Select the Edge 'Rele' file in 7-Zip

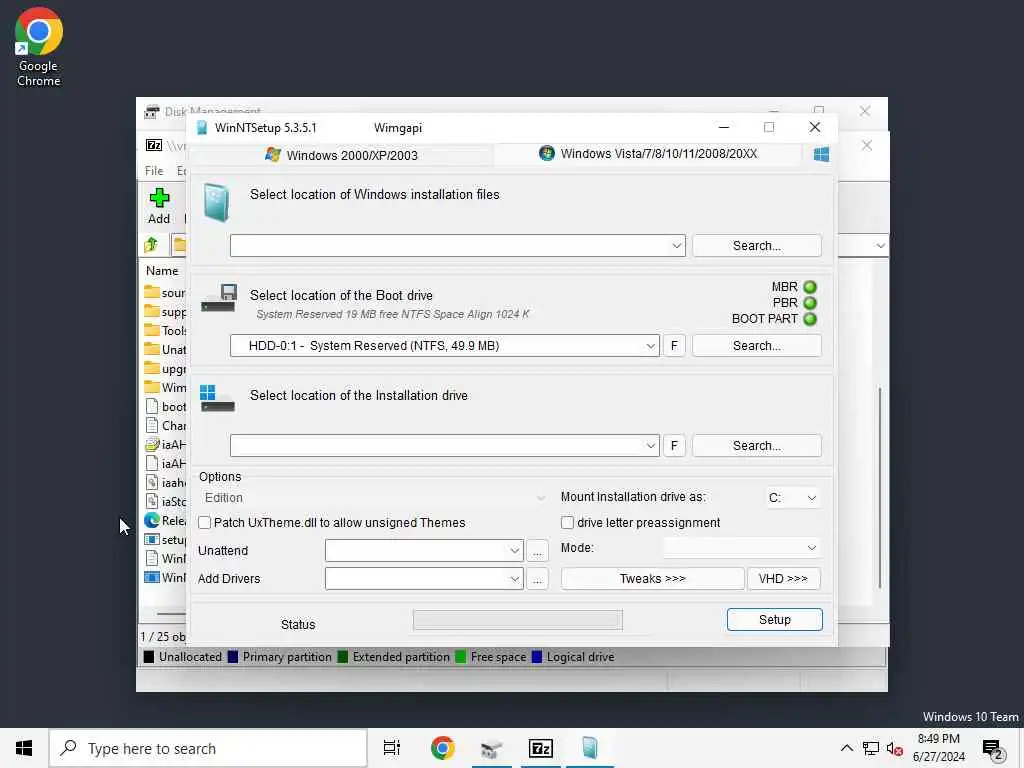[165, 520]
